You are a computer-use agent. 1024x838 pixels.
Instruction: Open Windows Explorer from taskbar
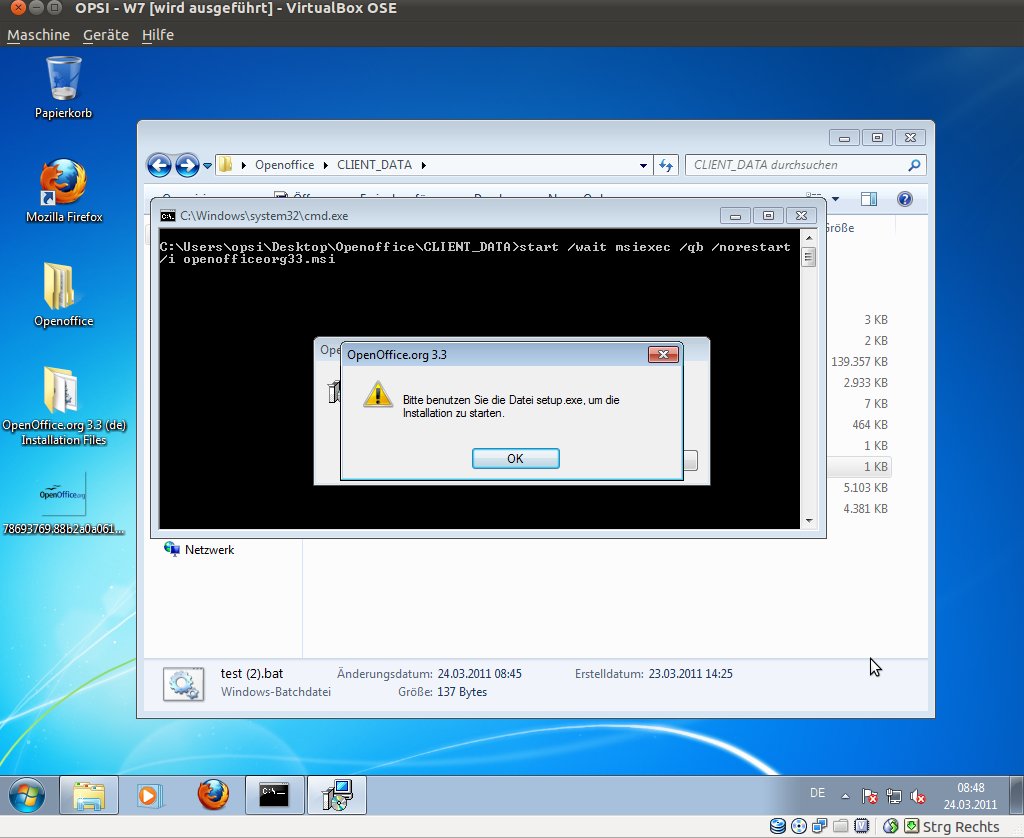tap(89, 795)
